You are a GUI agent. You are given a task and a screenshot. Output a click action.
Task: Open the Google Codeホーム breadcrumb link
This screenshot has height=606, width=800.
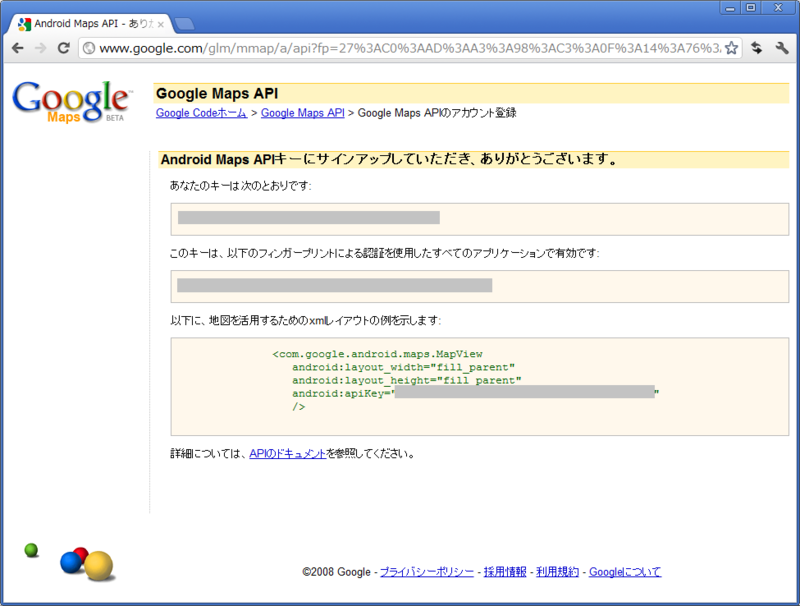pos(201,113)
